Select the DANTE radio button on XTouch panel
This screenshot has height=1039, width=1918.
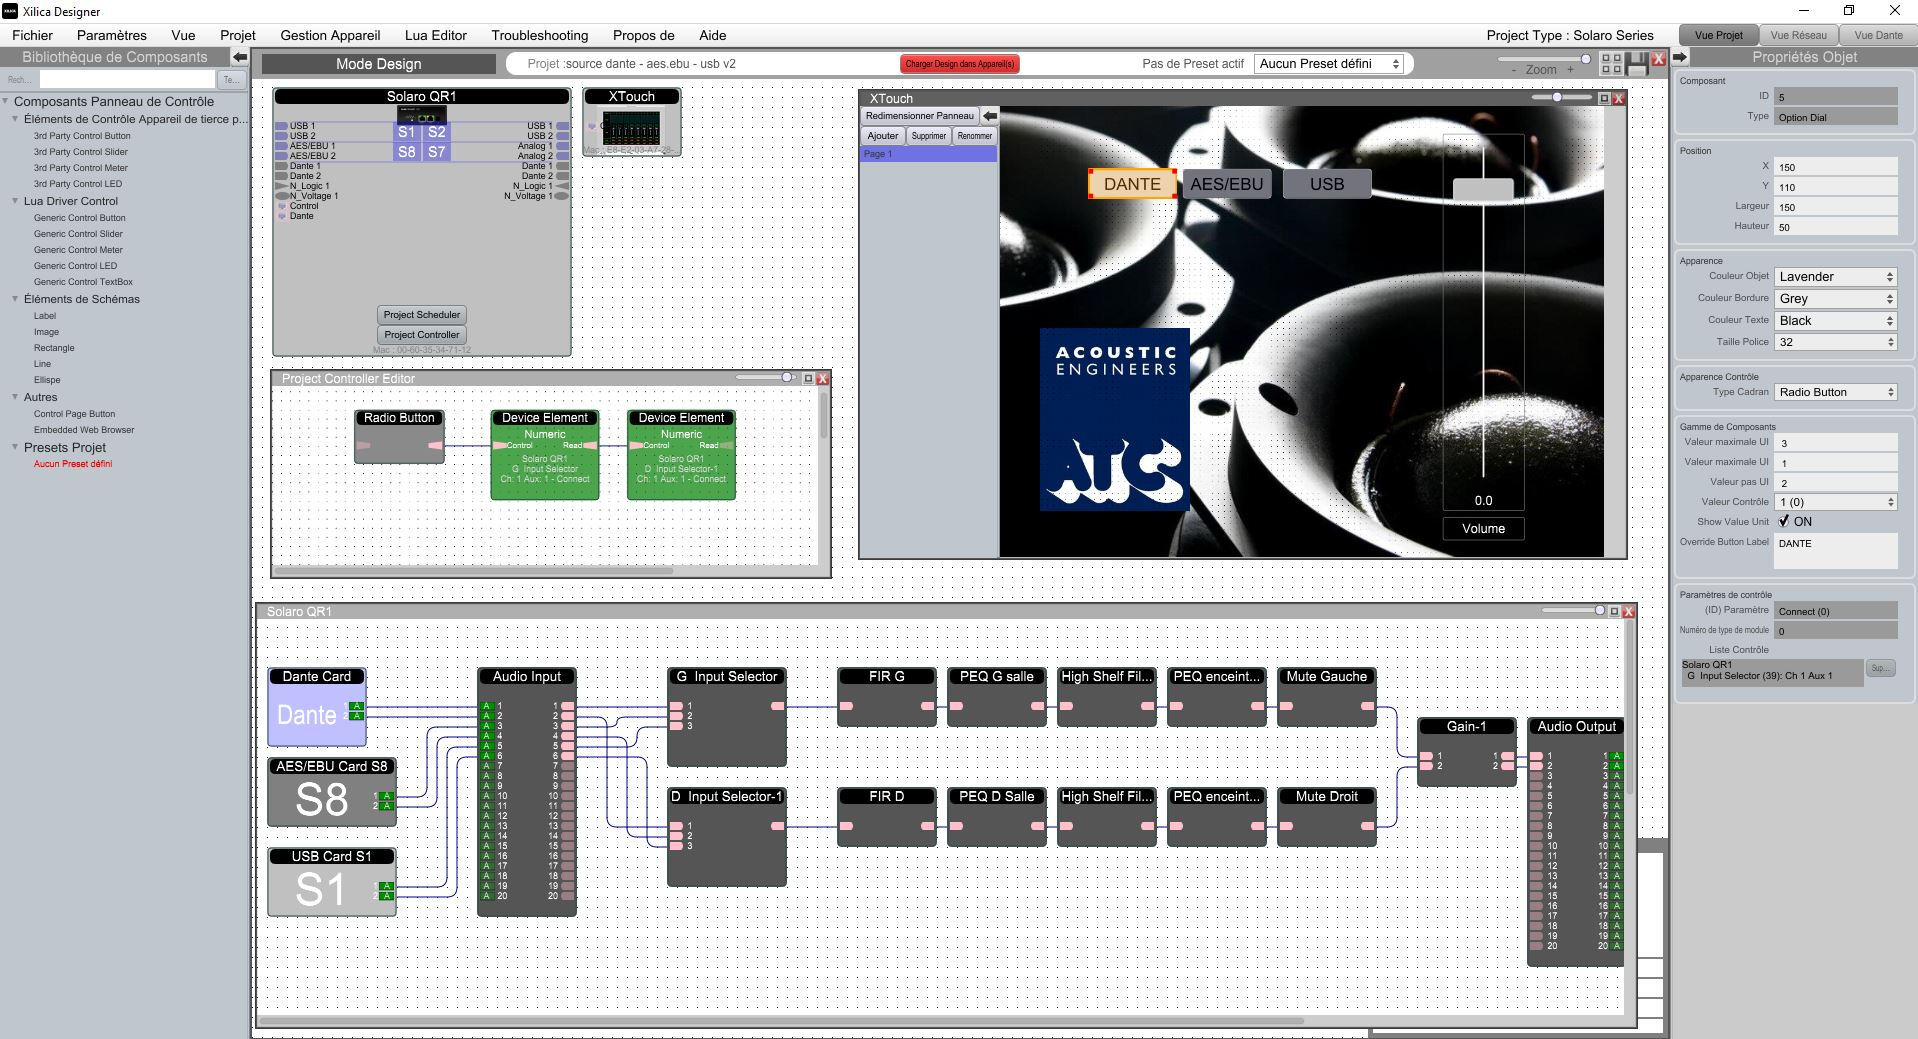(1132, 184)
